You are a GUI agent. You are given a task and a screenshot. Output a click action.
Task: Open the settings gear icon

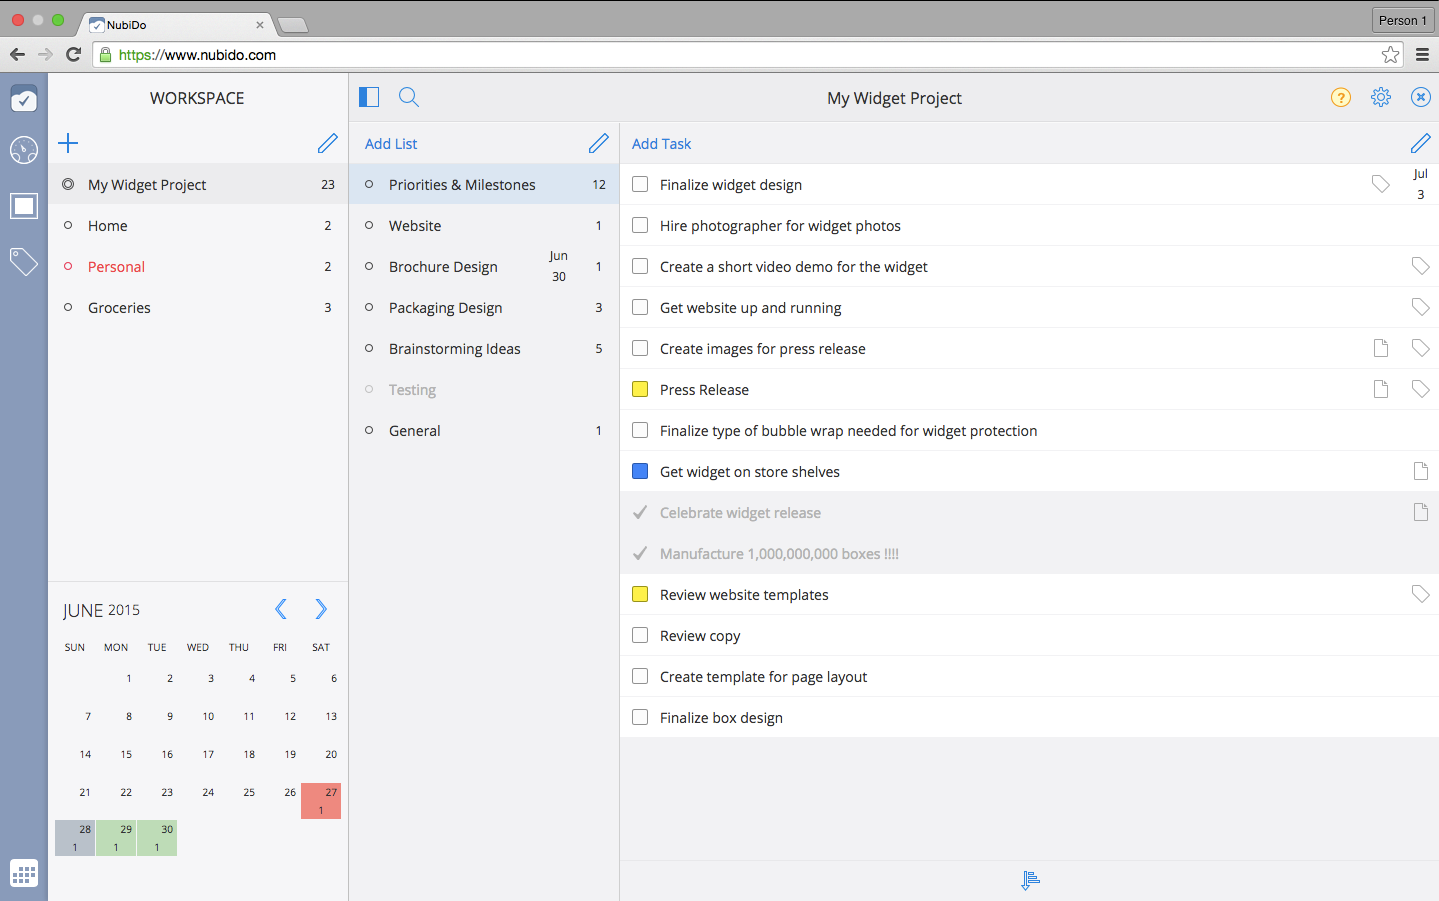pos(1380,97)
